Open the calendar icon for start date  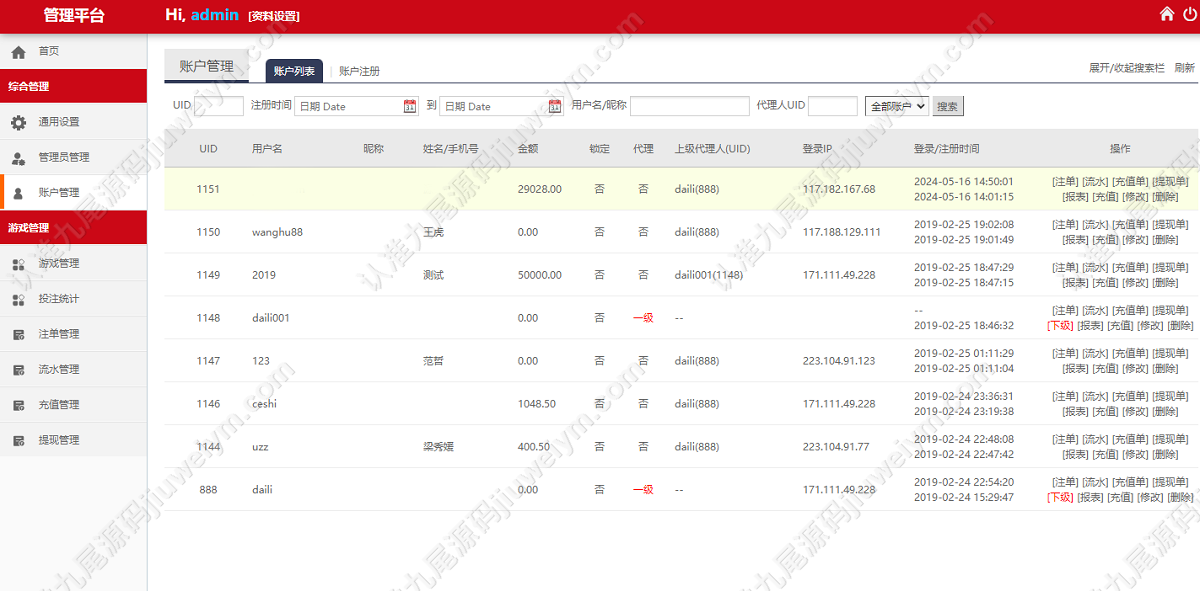[x=410, y=106]
